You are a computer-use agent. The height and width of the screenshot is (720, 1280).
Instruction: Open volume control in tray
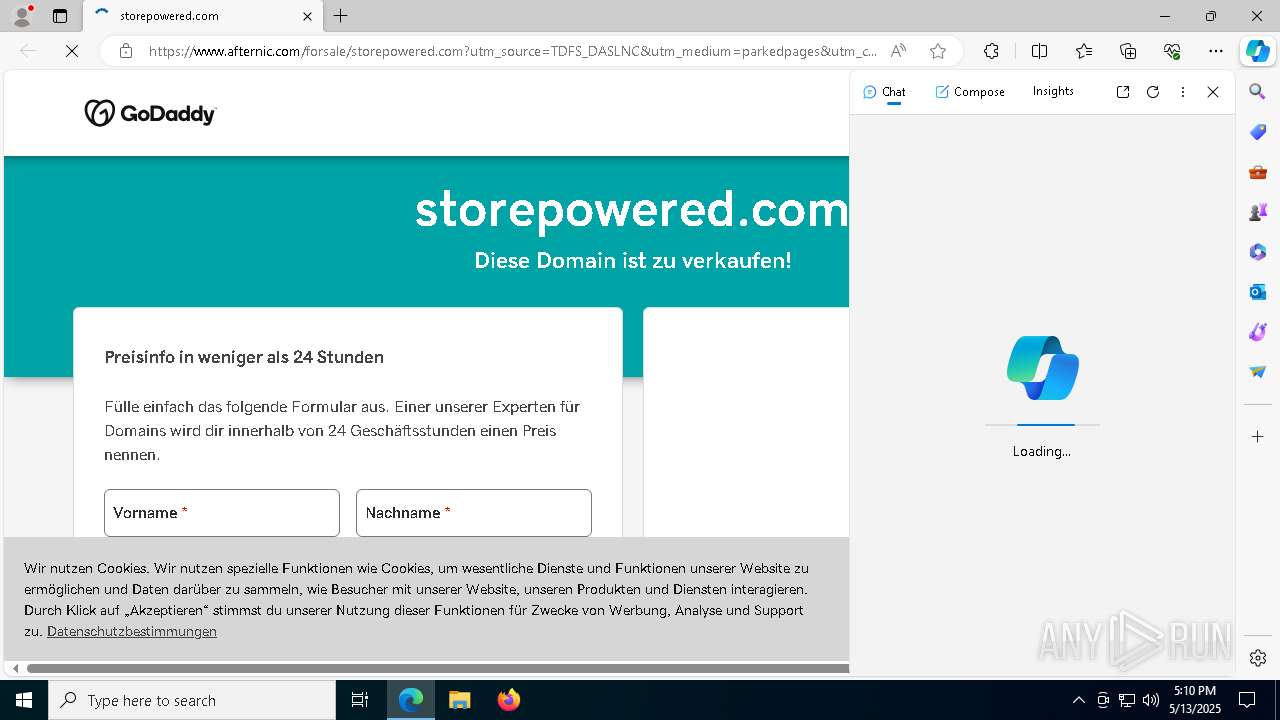1151,700
